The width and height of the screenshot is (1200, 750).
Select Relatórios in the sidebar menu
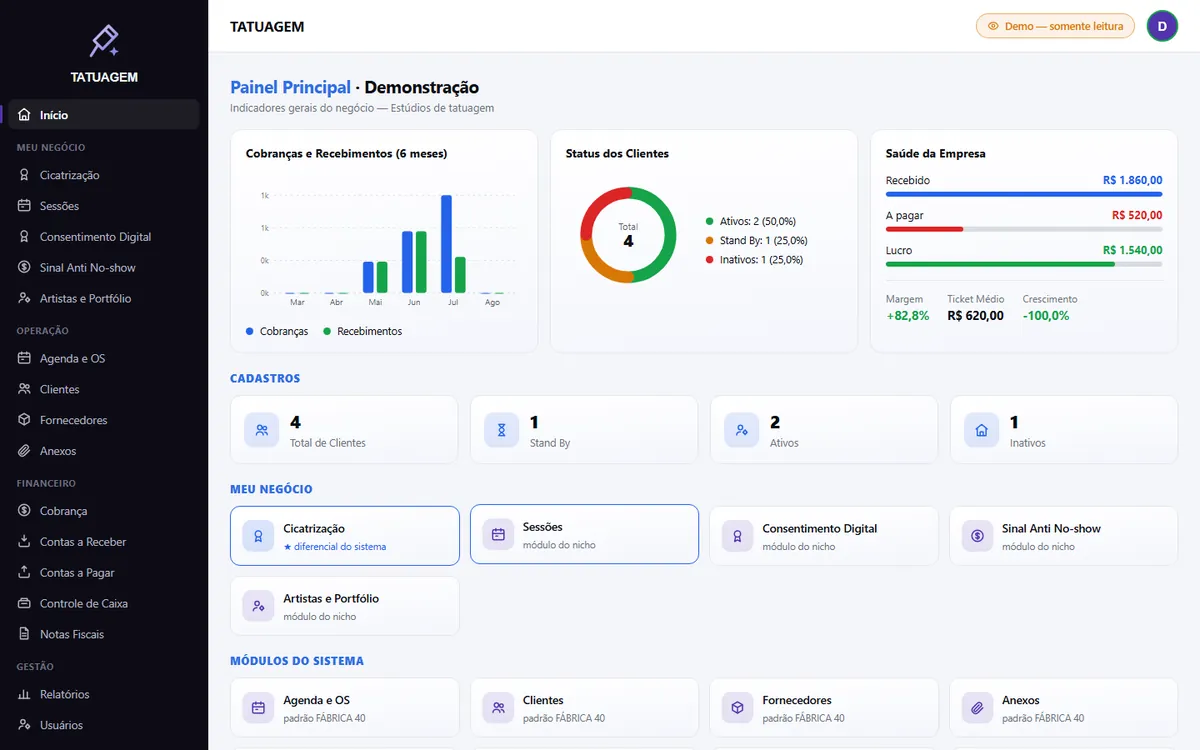click(x=104, y=694)
